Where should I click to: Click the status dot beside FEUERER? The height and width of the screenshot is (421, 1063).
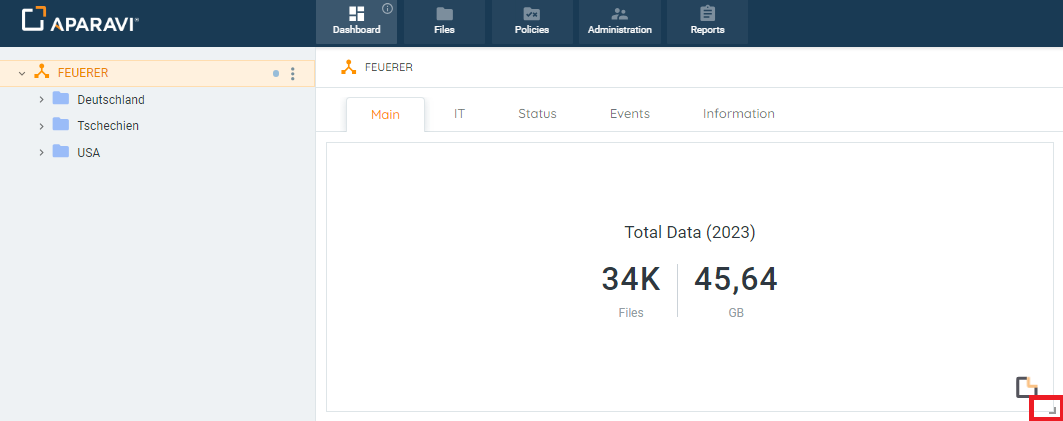pos(276,73)
